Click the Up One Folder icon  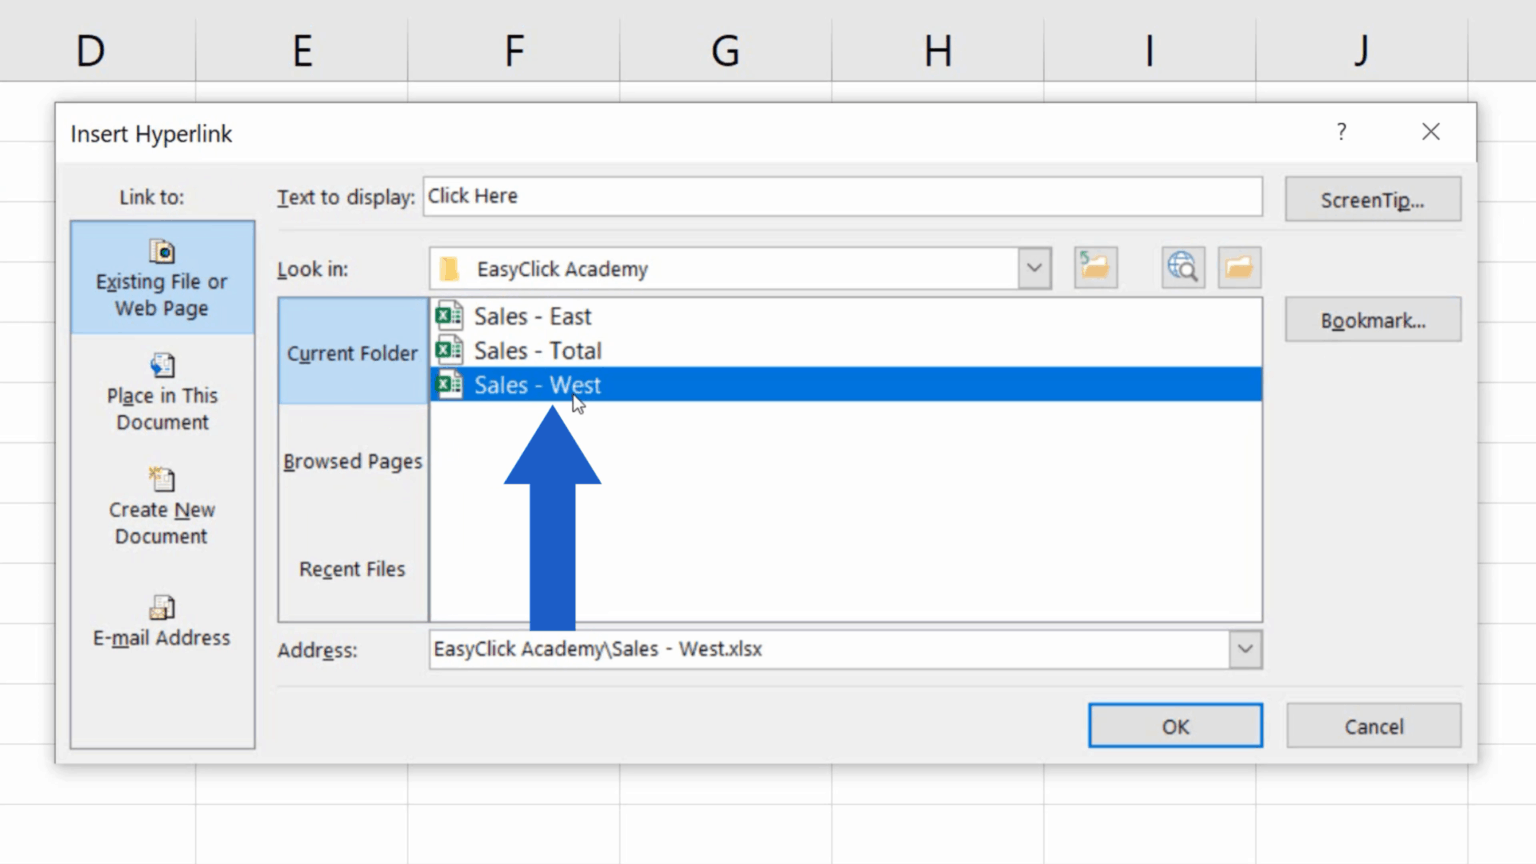pyautogui.click(x=1095, y=267)
